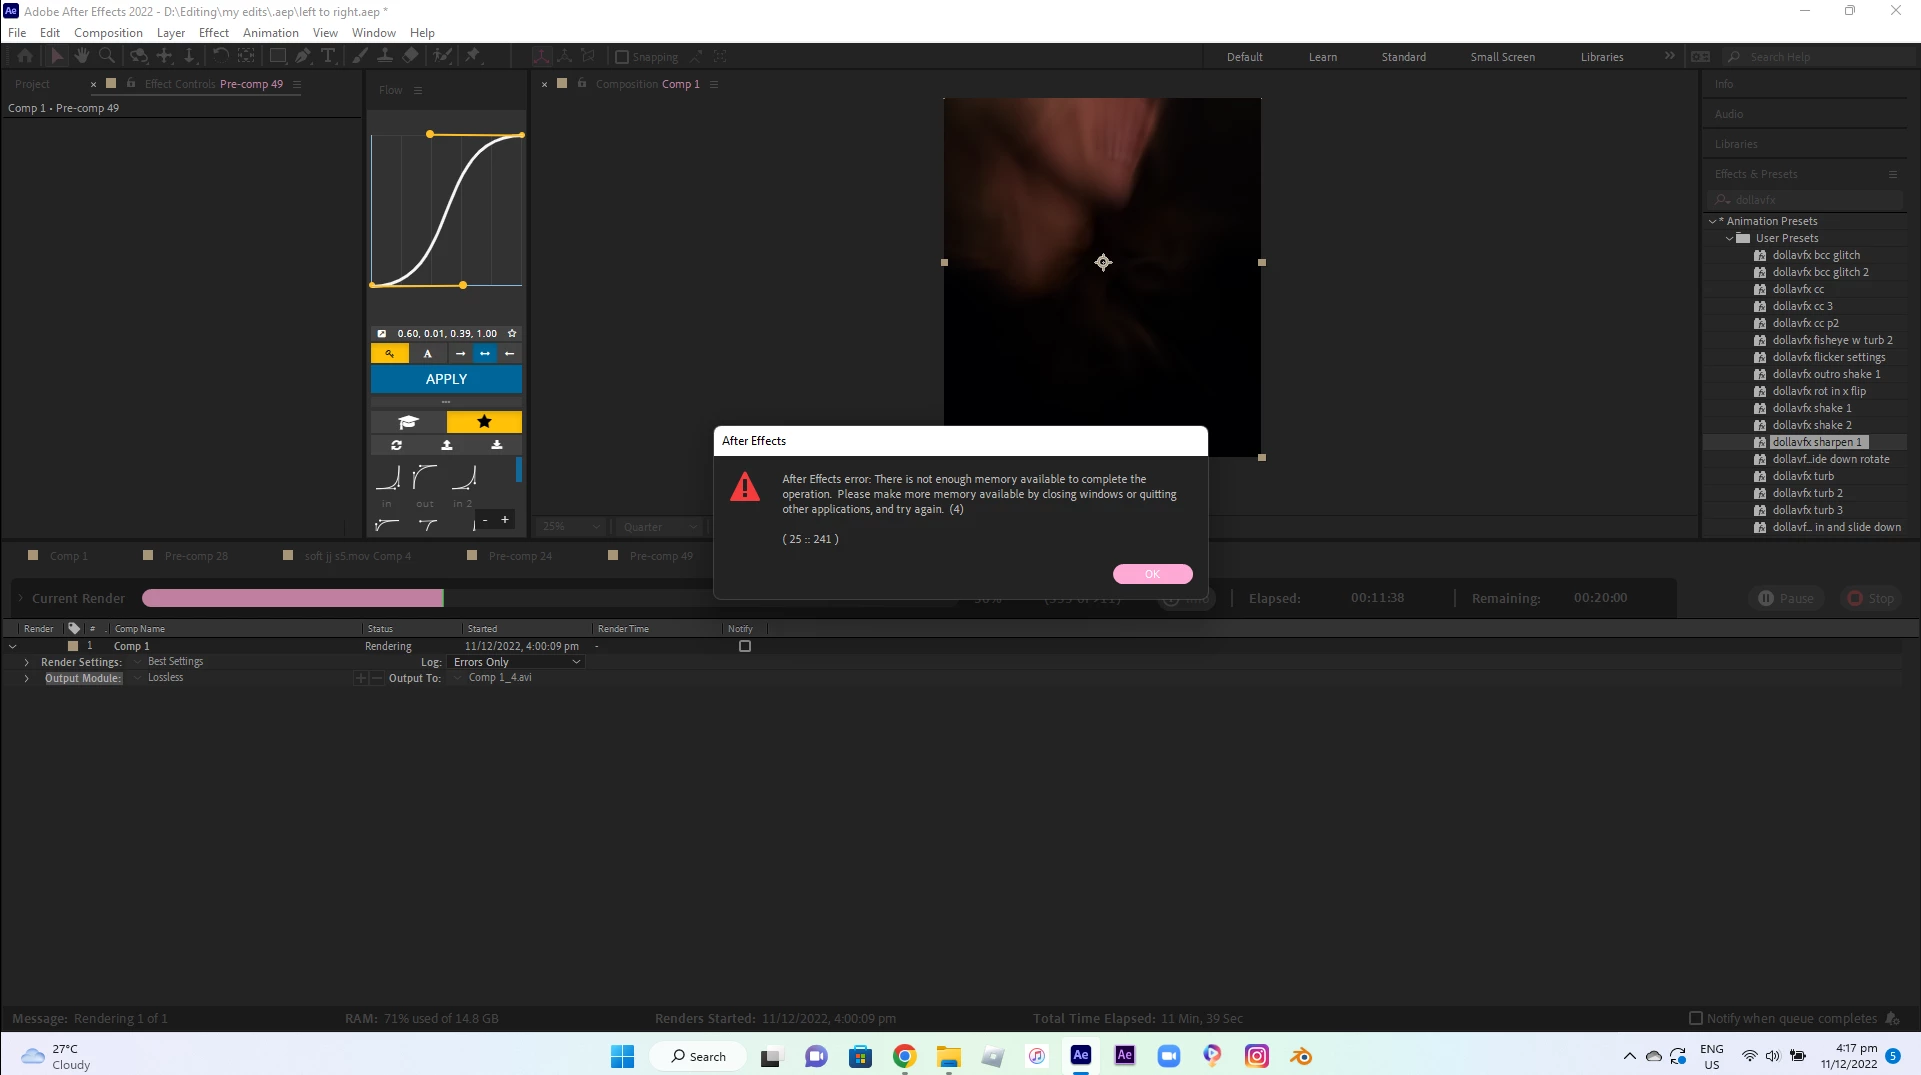Image resolution: width=1921 pixels, height=1075 pixels.
Task: Toggle Flow both-directions arrow button
Action: click(x=485, y=354)
